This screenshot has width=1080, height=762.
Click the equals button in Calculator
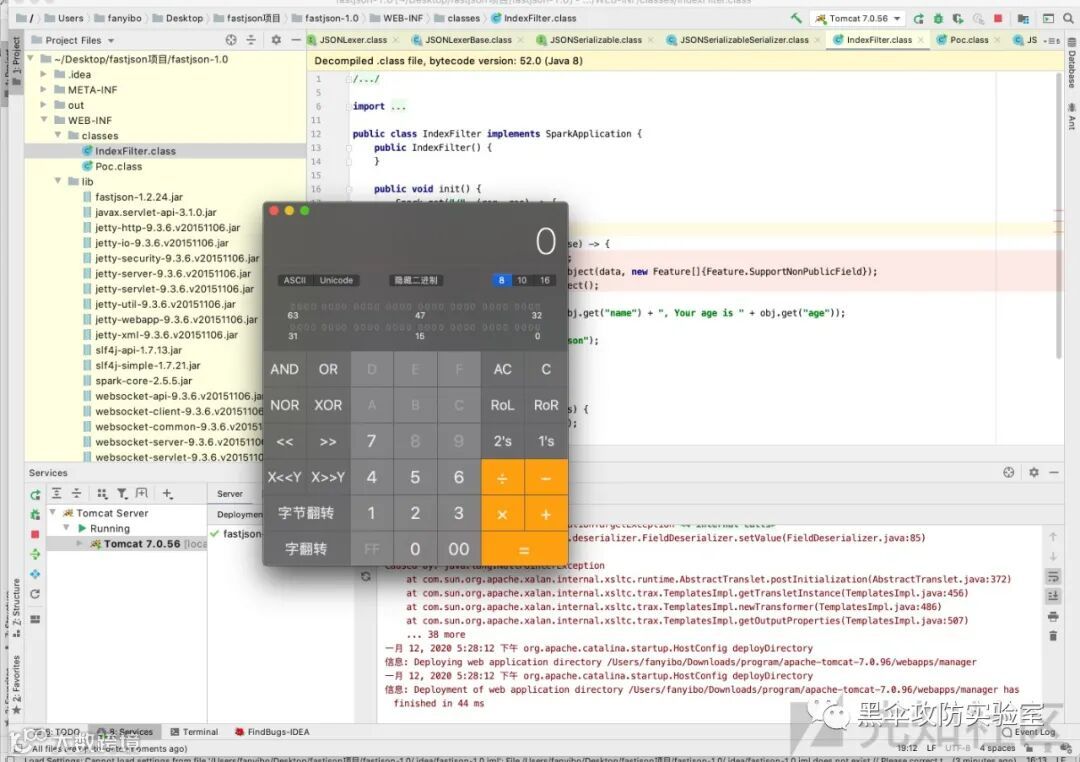[x=524, y=550]
